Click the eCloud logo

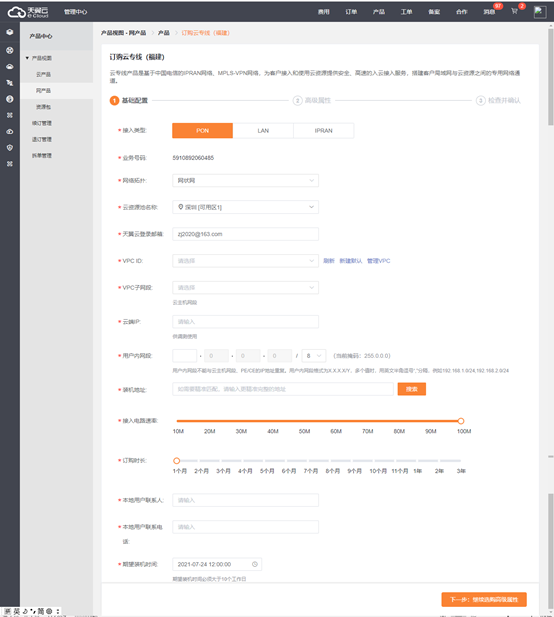tap(28, 12)
